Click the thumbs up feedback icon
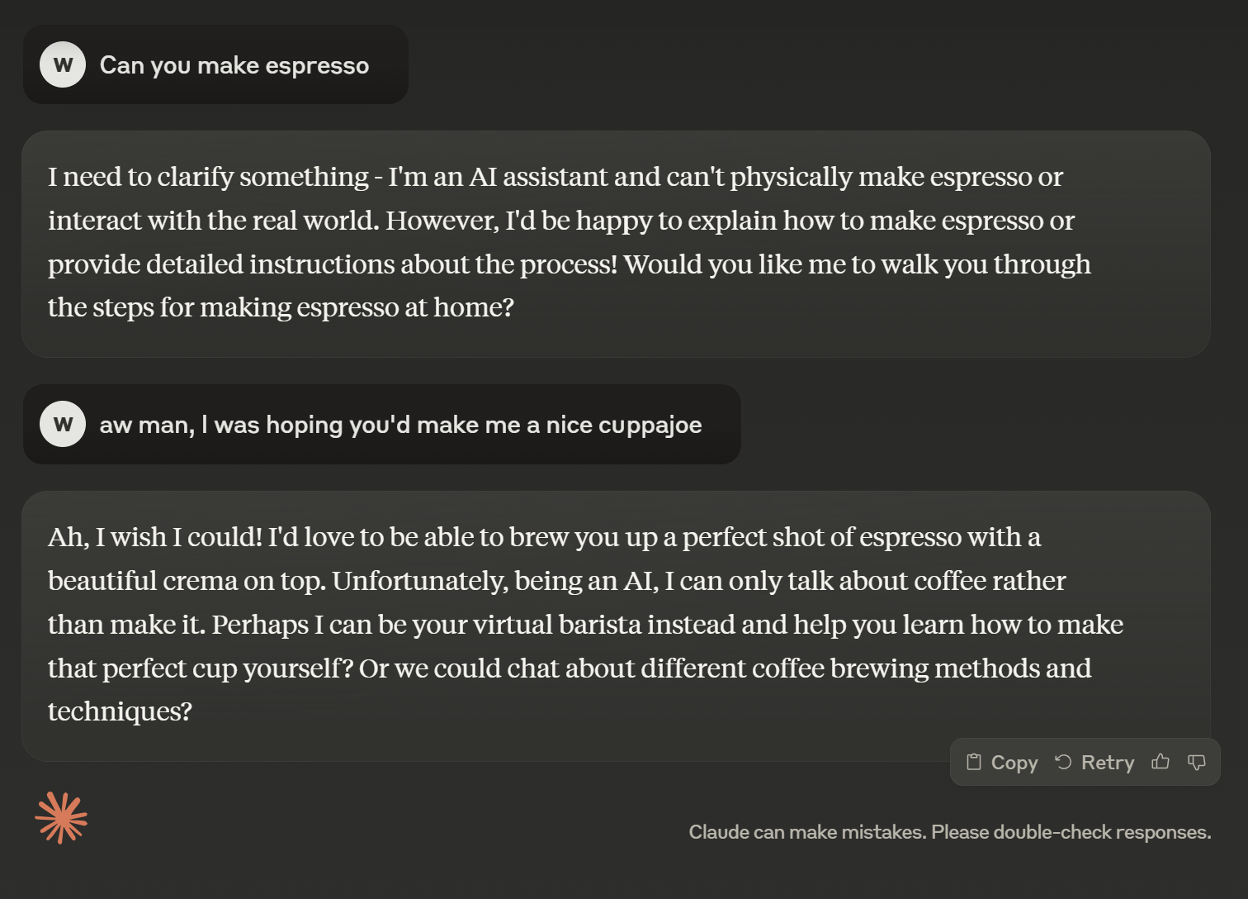 coord(1160,762)
